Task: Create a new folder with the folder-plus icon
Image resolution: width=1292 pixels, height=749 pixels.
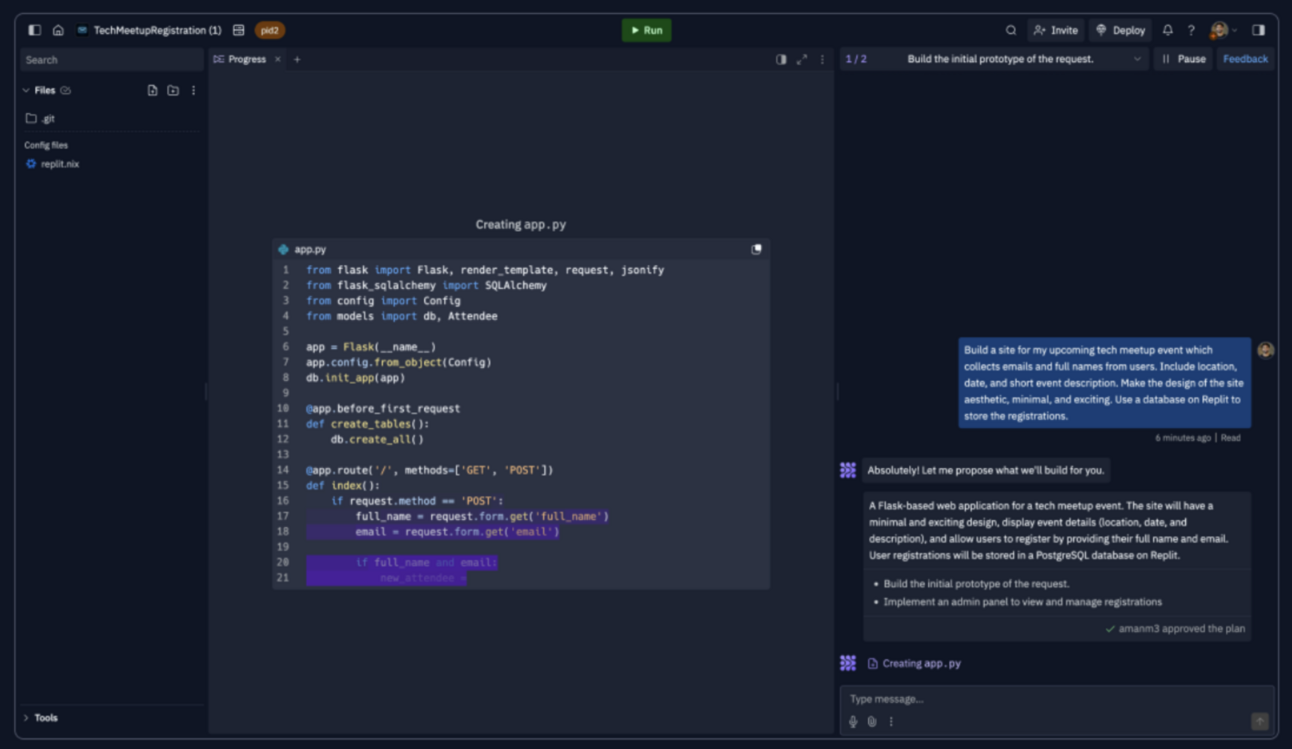Action: (x=173, y=90)
